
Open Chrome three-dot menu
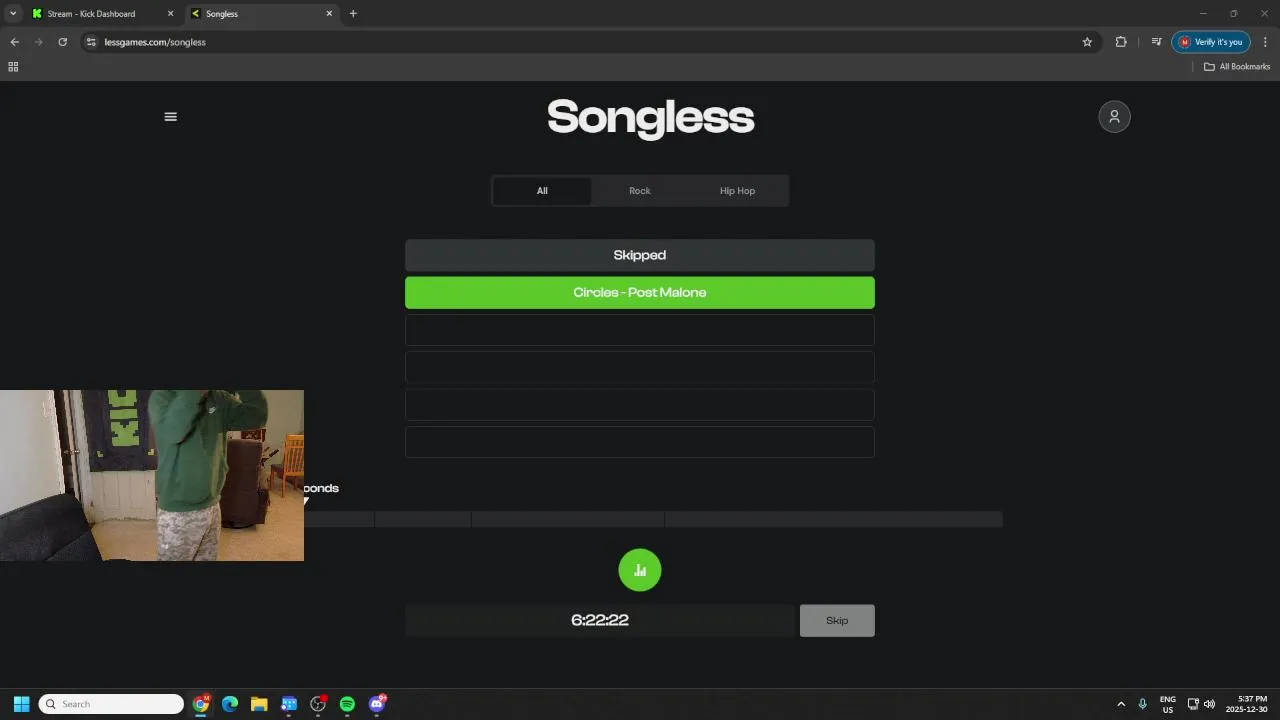(x=1265, y=42)
